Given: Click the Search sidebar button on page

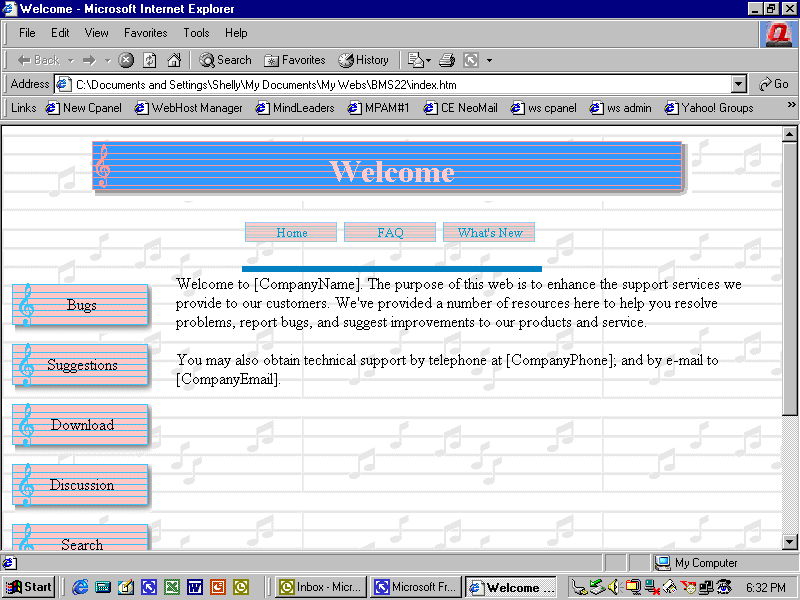Looking at the screenshot, I should coord(80,537).
